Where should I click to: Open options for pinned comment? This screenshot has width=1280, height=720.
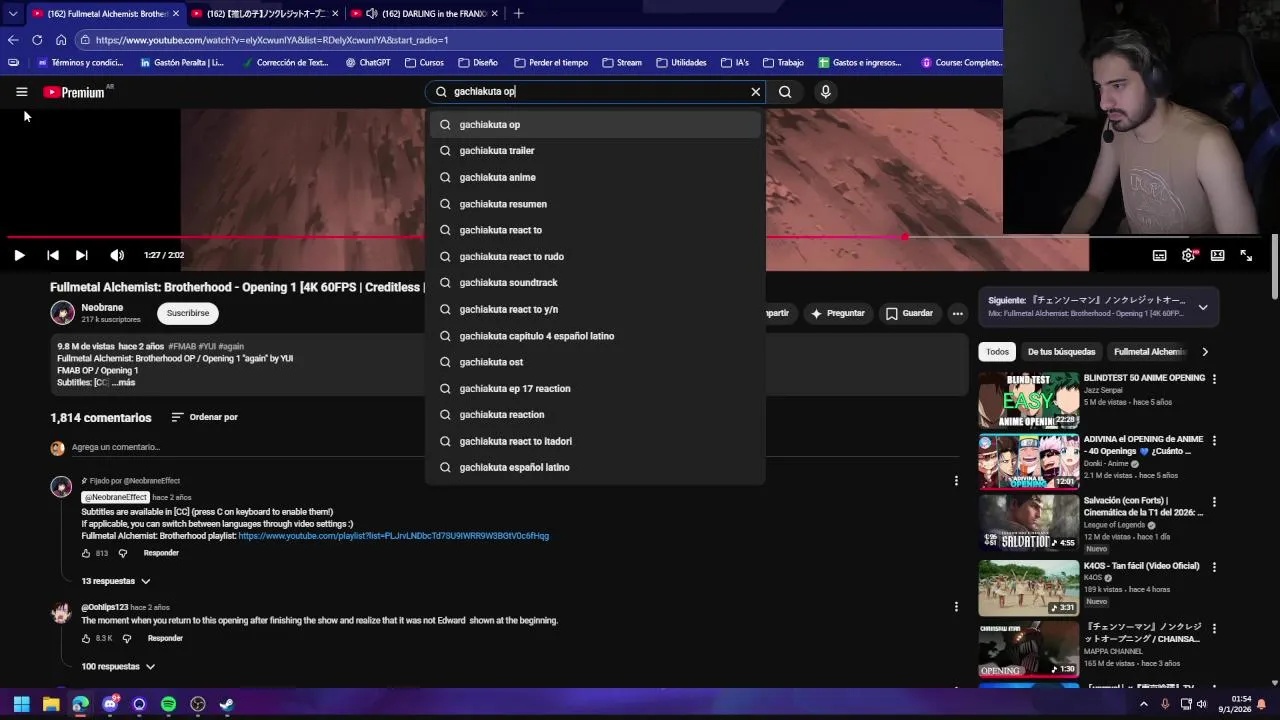tap(956, 481)
